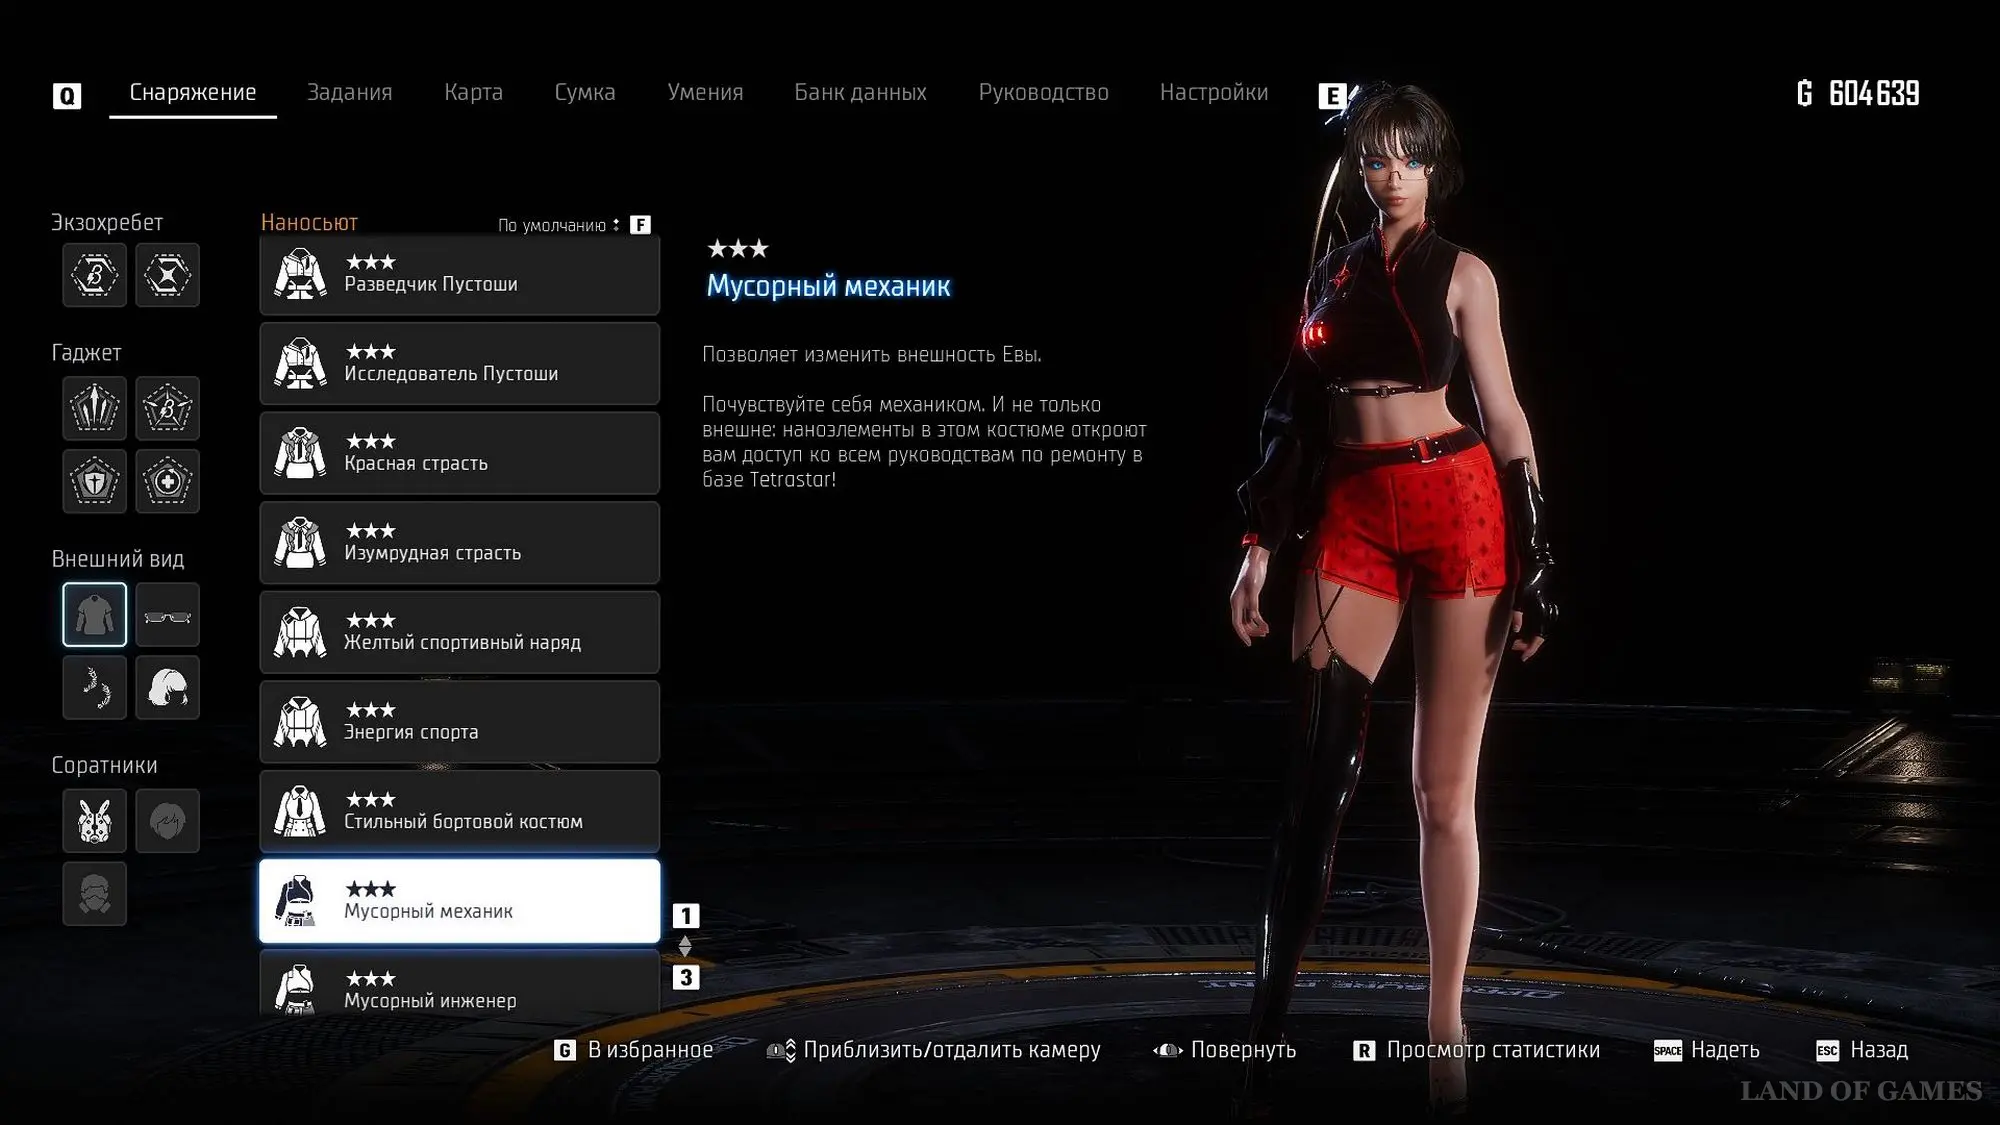Click В избранное favorite button
This screenshot has width=2000, height=1125.
coord(634,1050)
